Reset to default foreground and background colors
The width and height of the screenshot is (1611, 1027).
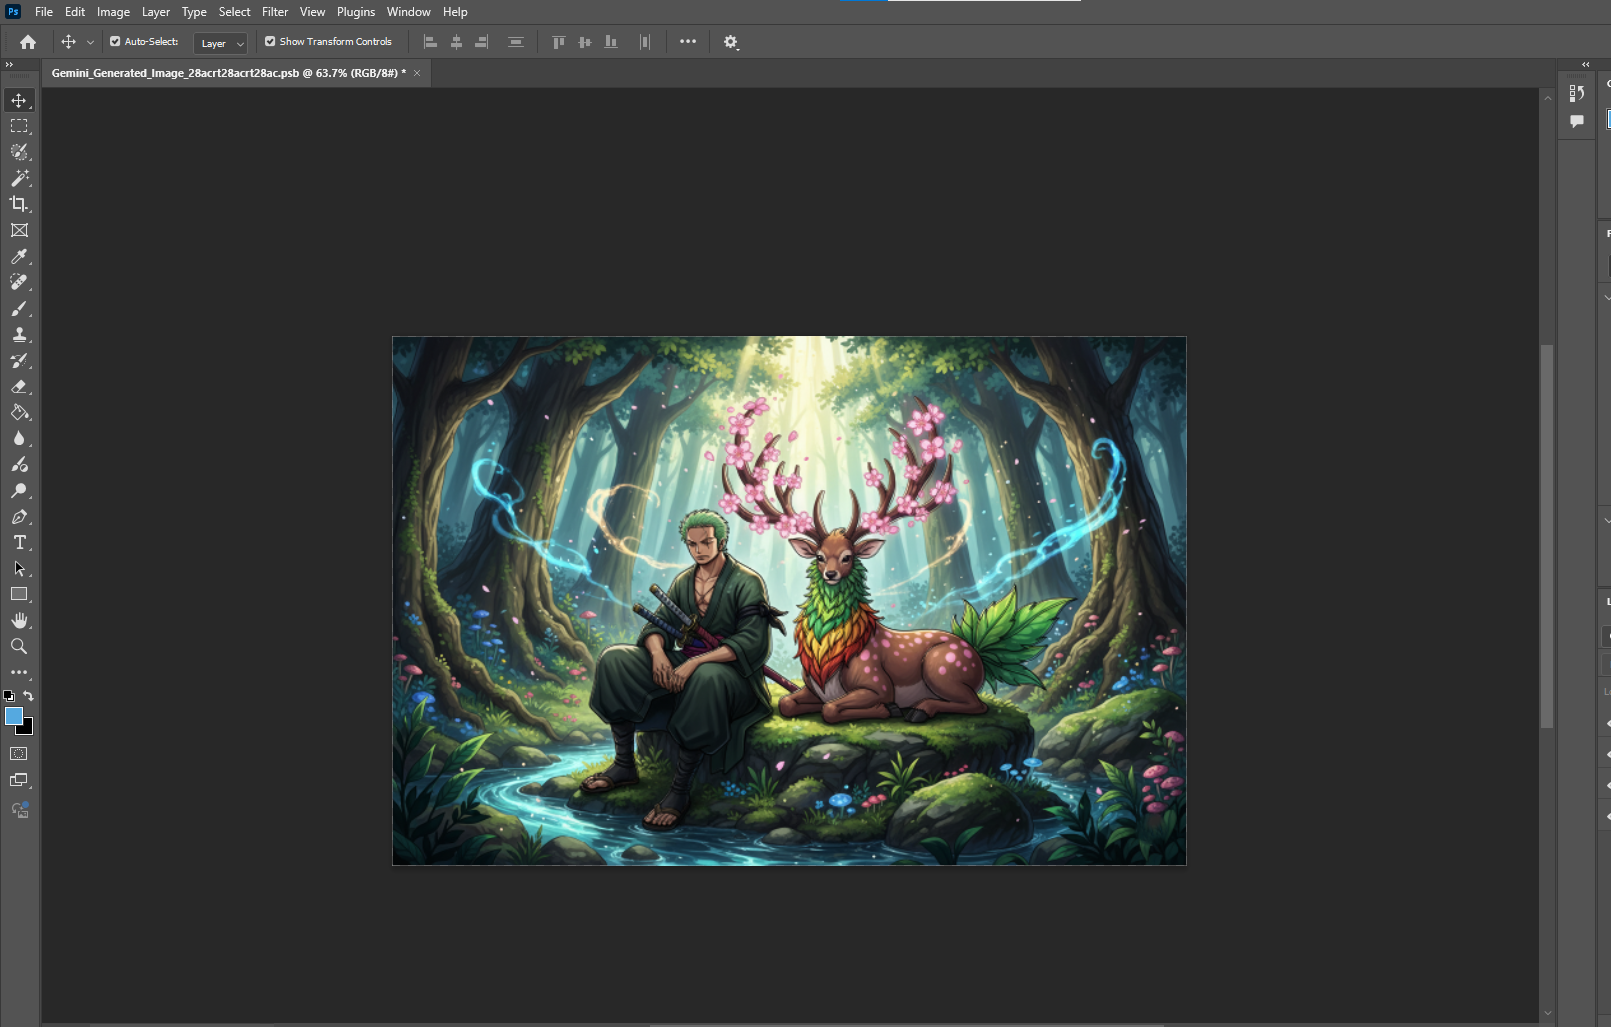(x=9, y=696)
